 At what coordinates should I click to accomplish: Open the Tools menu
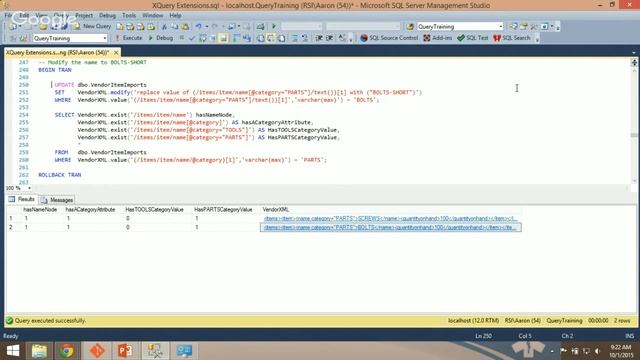tap(129, 15)
